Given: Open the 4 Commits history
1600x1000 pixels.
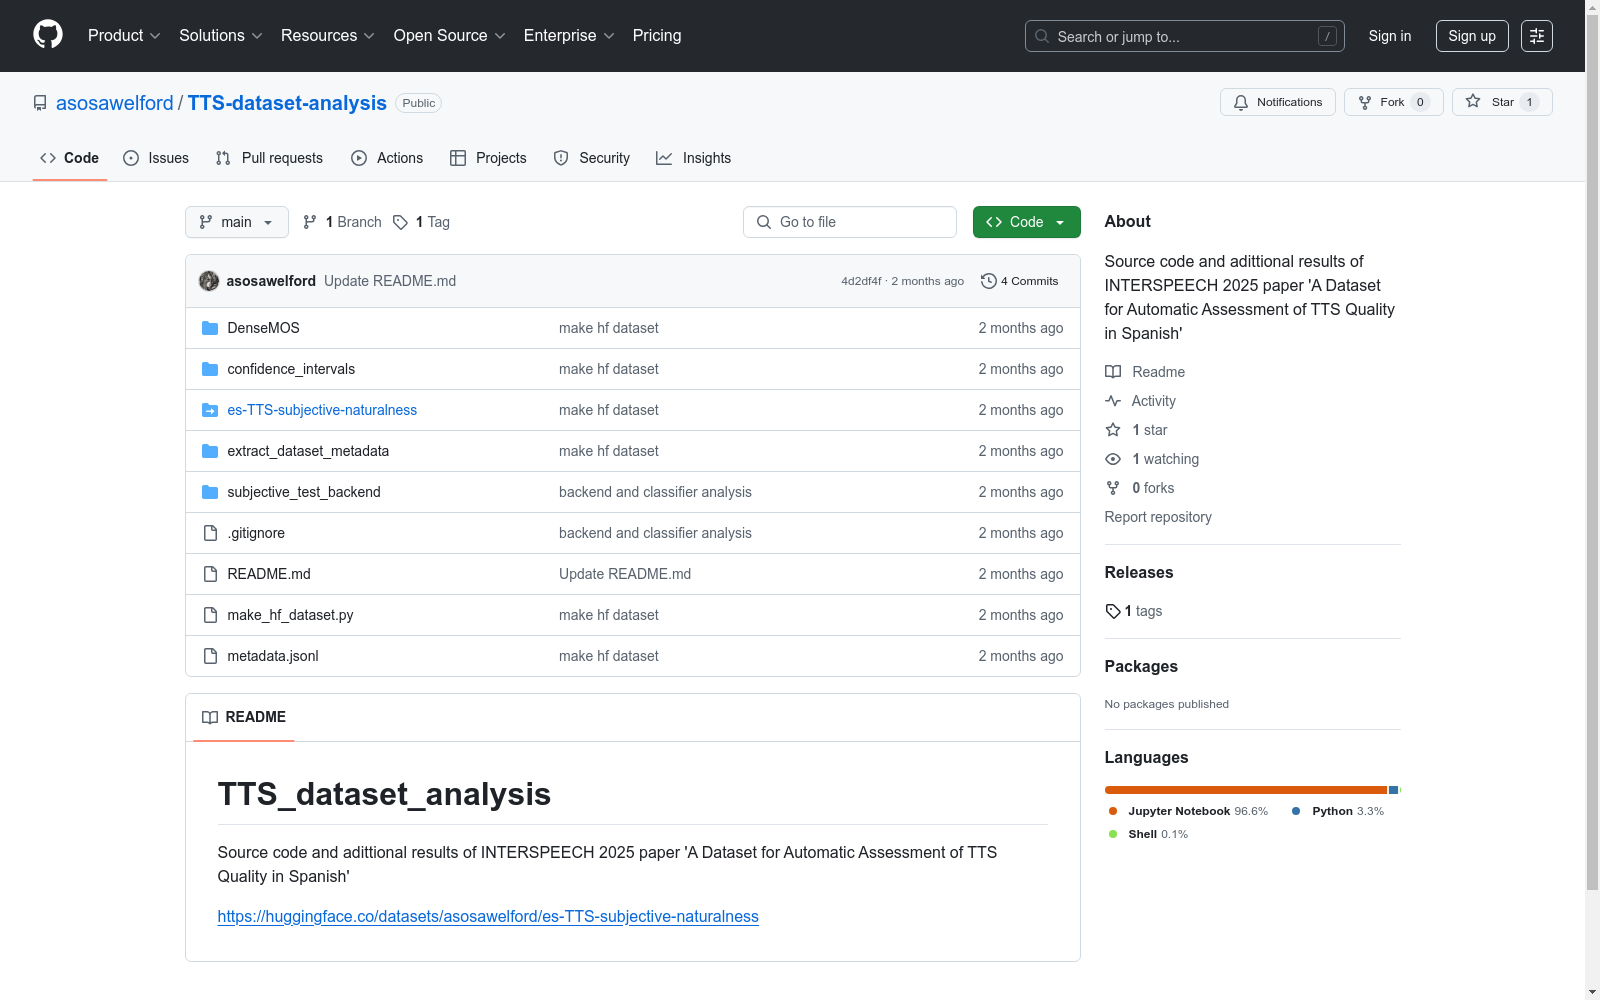Looking at the screenshot, I should click(x=1020, y=281).
